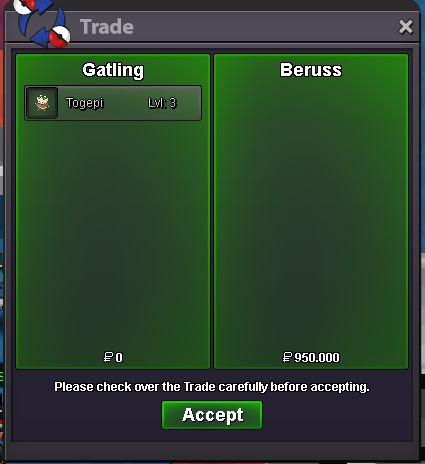The height and width of the screenshot is (464, 425).
Task: Click the lower-right Pokéball in Trade logo
Action: click(x=60, y=36)
